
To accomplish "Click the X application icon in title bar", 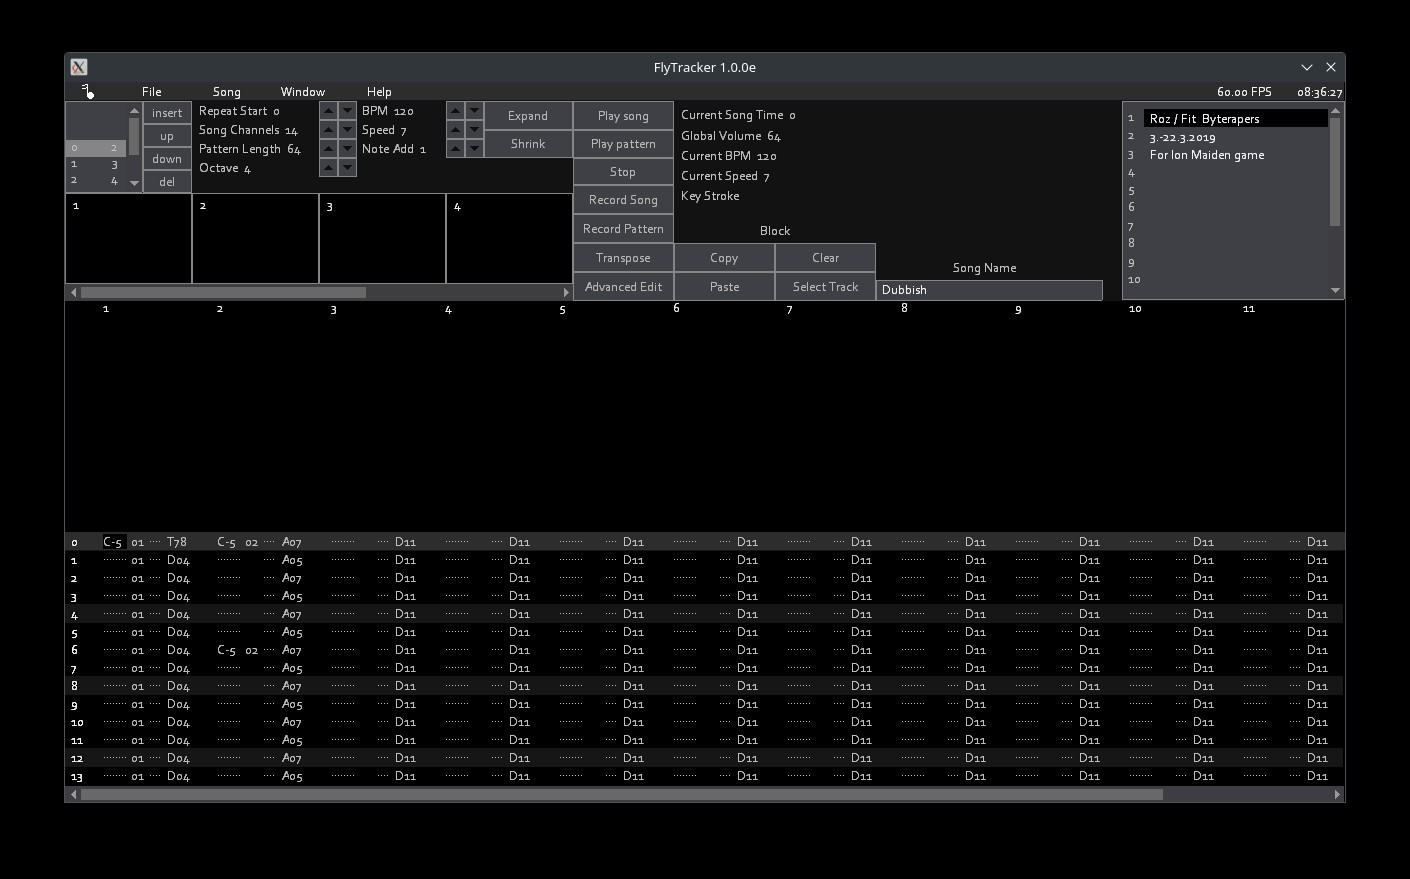I will [79, 67].
